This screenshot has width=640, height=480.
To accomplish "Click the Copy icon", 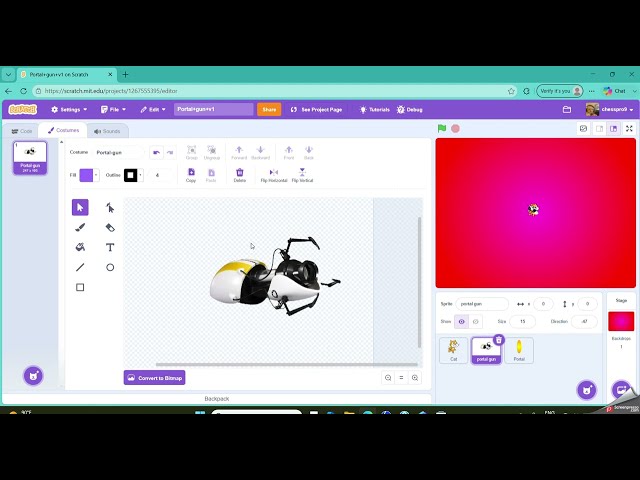I will (191, 175).
